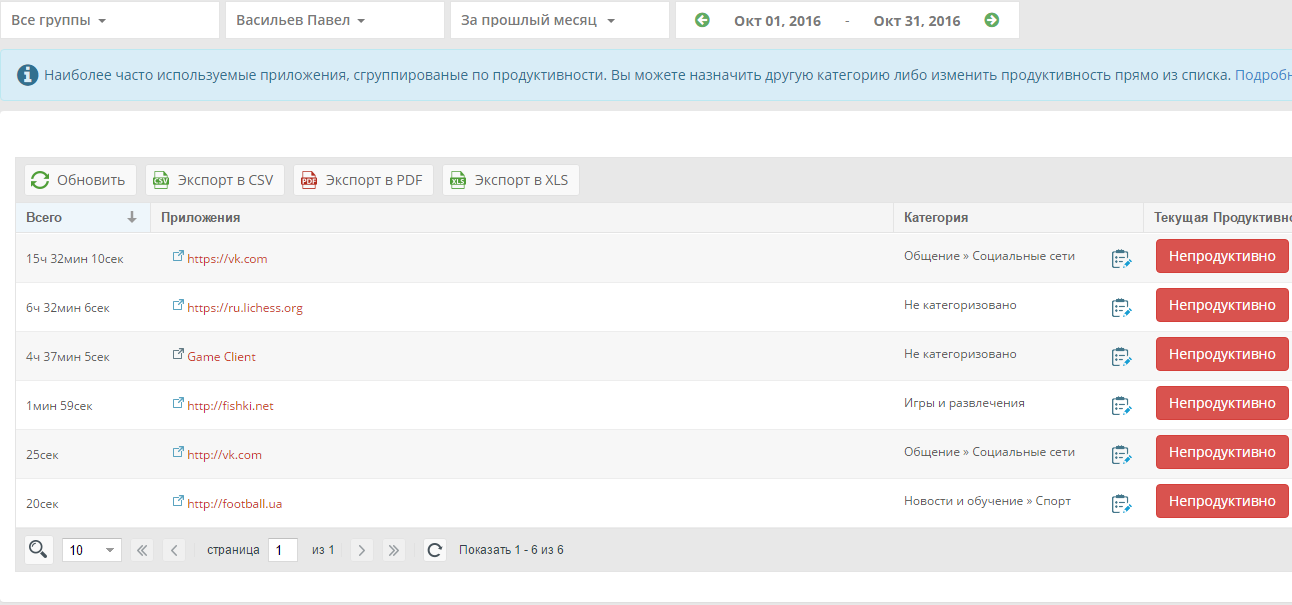Click the 20сек duration cell

pyautogui.click(x=42, y=504)
